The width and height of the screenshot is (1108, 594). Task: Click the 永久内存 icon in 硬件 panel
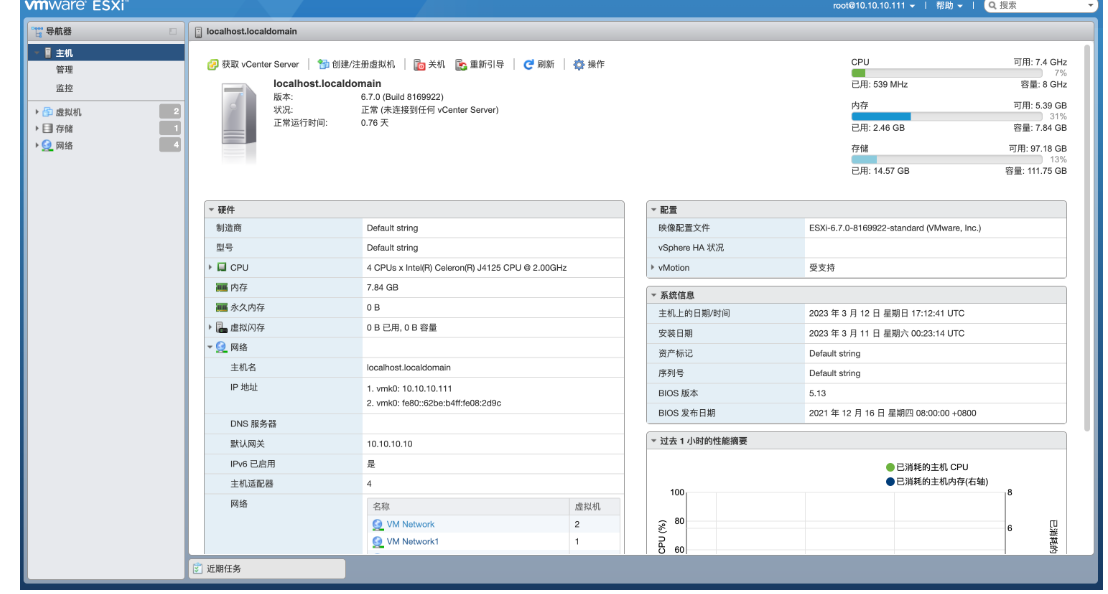222,307
